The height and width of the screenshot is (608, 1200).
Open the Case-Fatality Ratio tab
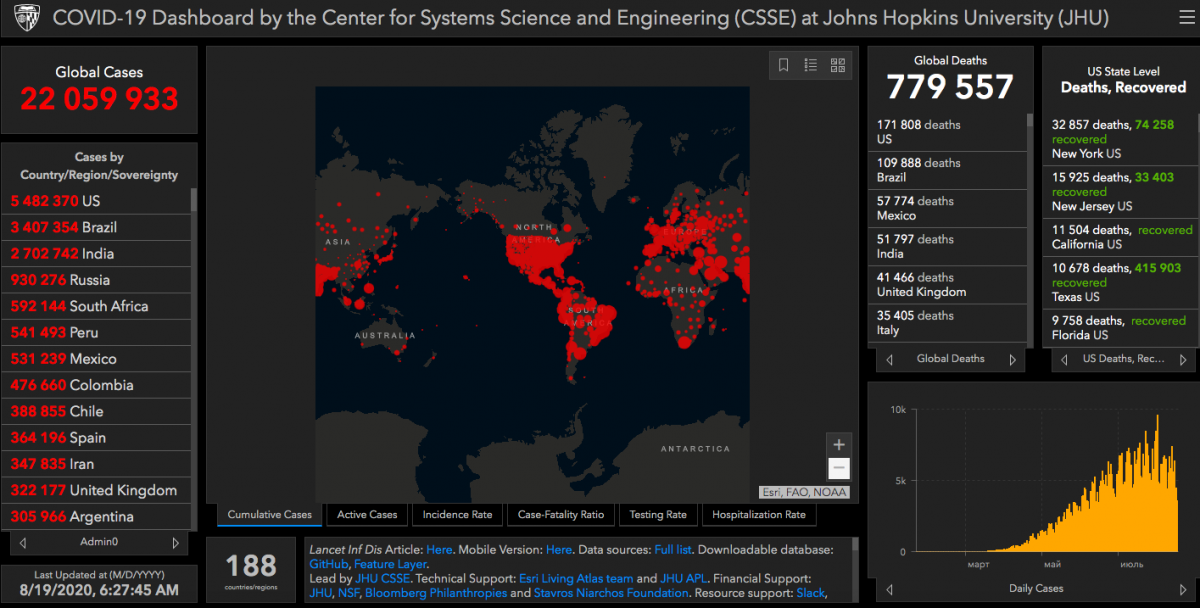pos(561,515)
